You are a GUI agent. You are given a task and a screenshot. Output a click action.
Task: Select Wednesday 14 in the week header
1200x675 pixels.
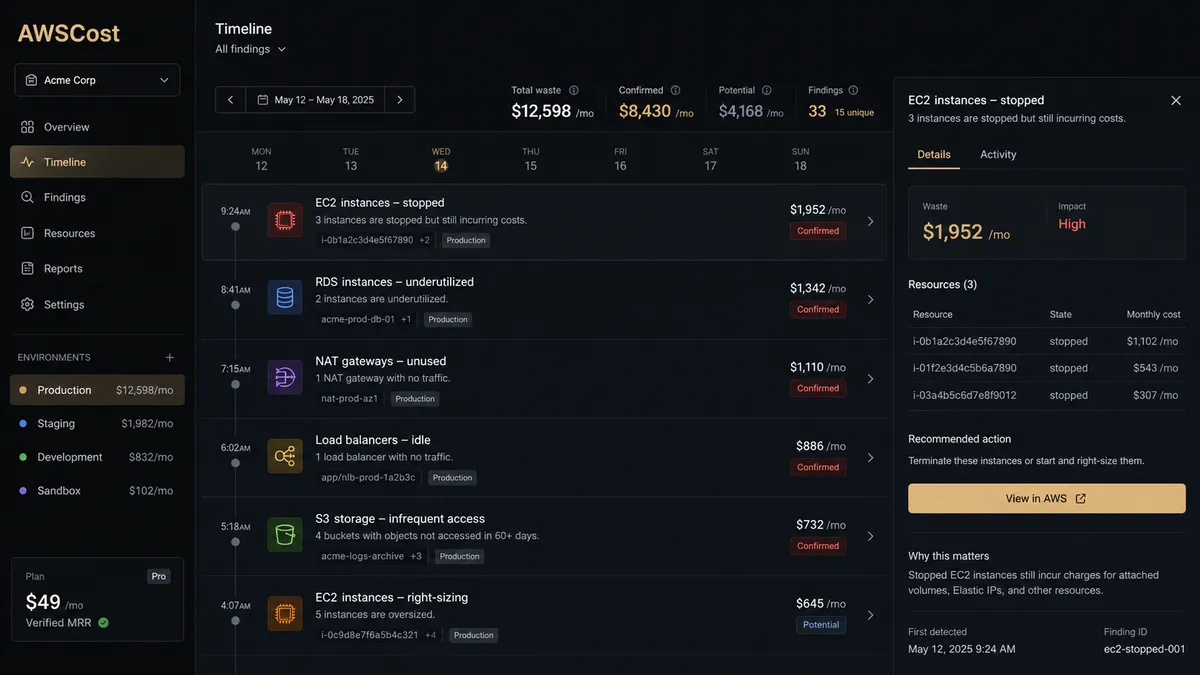441,159
